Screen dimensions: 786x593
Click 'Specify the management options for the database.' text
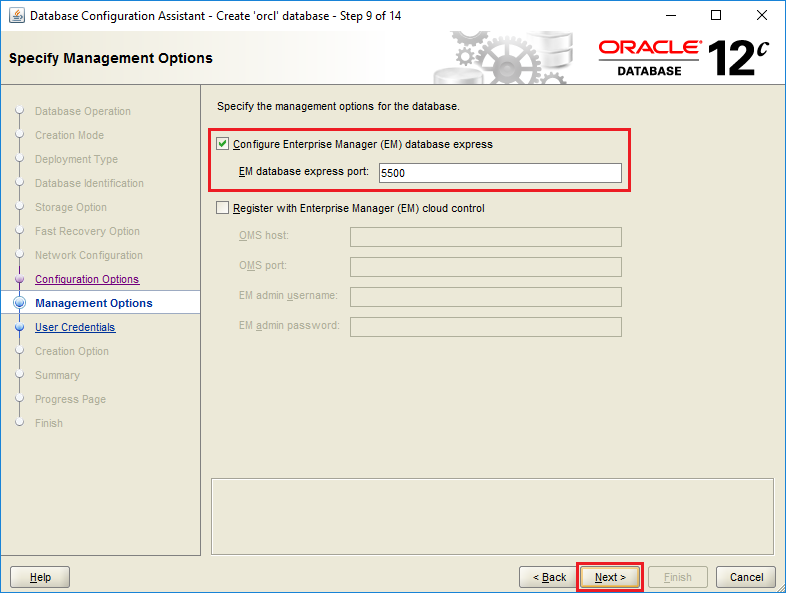click(x=338, y=106)
